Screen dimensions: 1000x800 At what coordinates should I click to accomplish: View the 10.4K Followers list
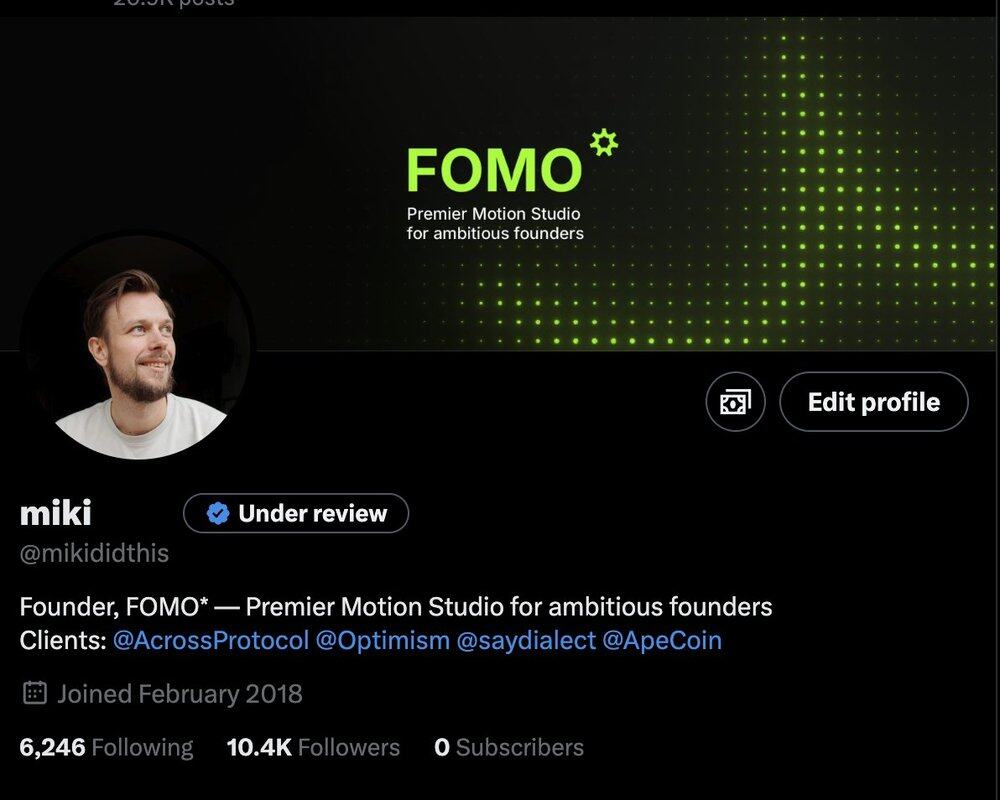tap(313, 747)
